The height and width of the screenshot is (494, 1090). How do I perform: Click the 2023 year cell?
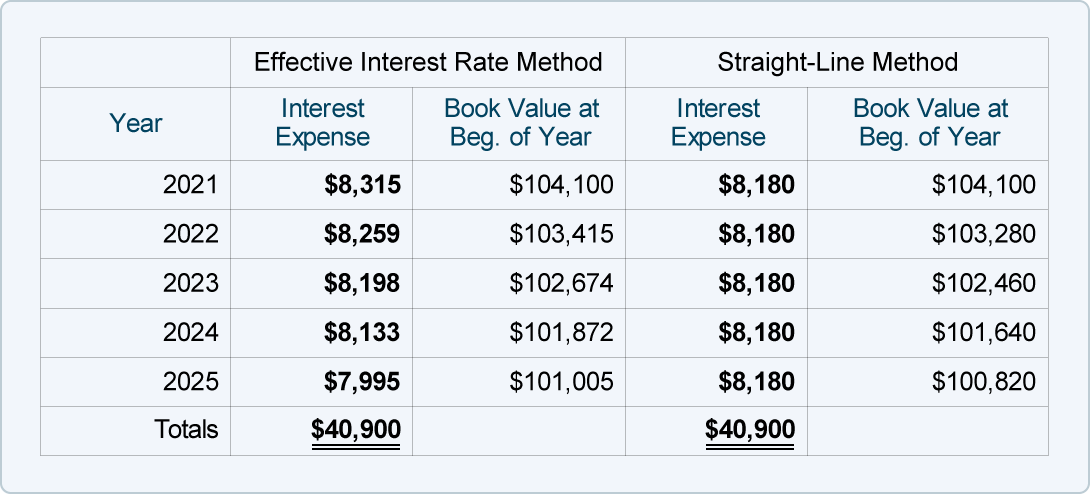pos(190,283)
